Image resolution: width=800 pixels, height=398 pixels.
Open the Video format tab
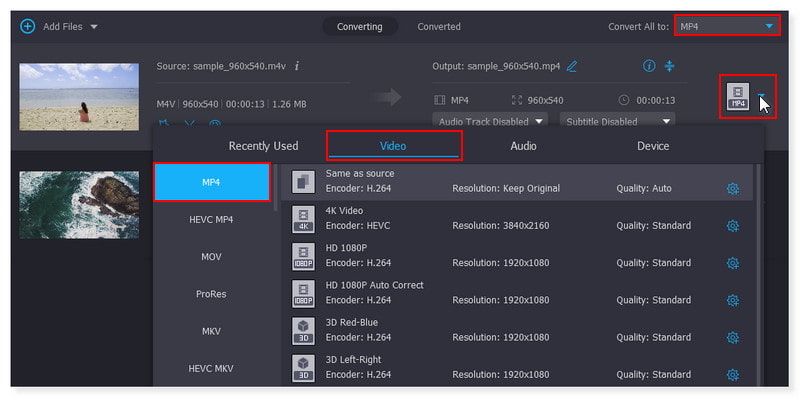(x=393, y=146)
